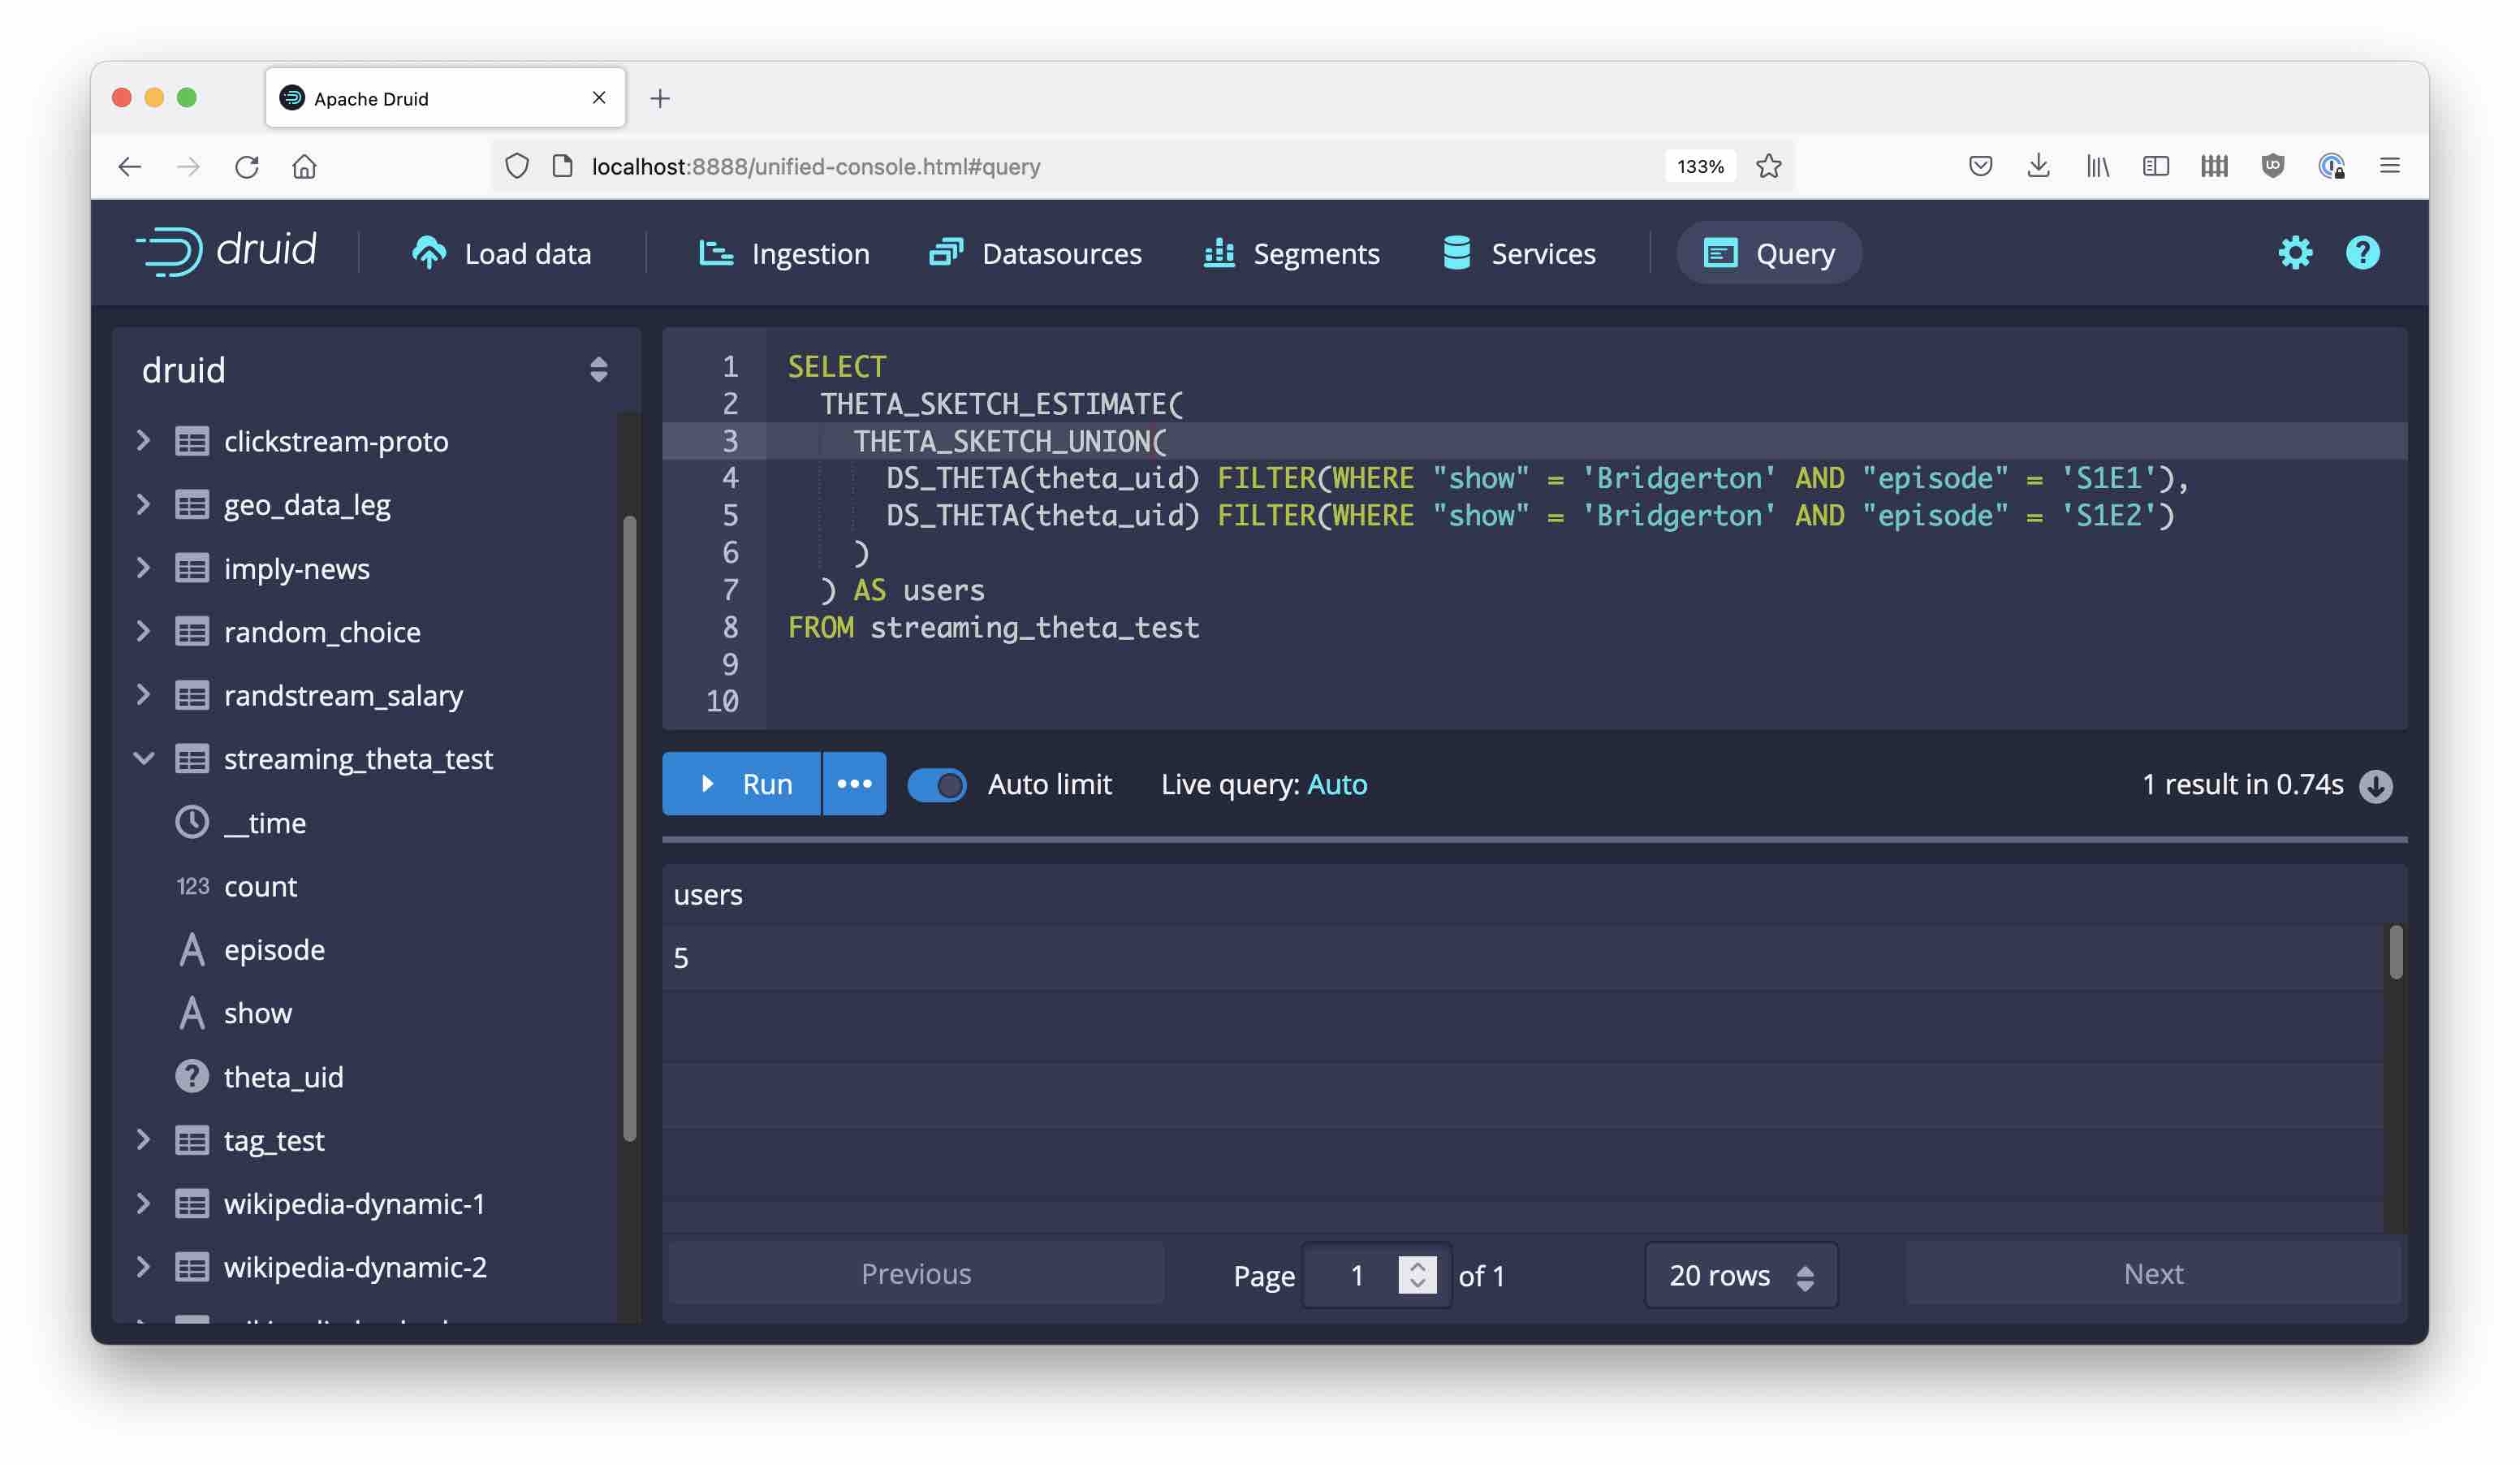This screenshot has width=2520, height=1465.
Task: Click the Druid settings gear icon
Action: 2294,253
